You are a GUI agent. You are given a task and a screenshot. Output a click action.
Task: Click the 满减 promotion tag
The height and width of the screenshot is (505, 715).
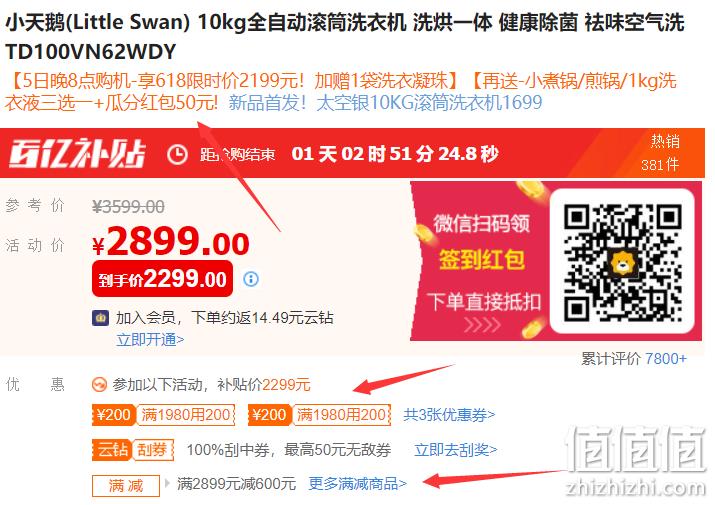coord(126,485)
